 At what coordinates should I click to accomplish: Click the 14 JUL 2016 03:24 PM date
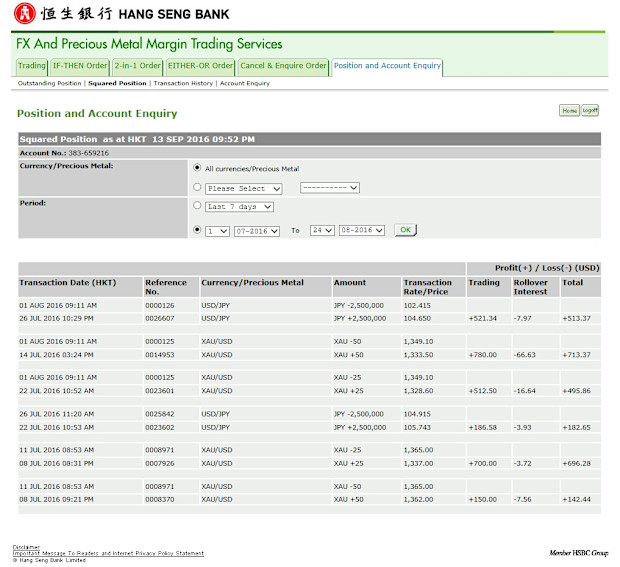[57, 355]
